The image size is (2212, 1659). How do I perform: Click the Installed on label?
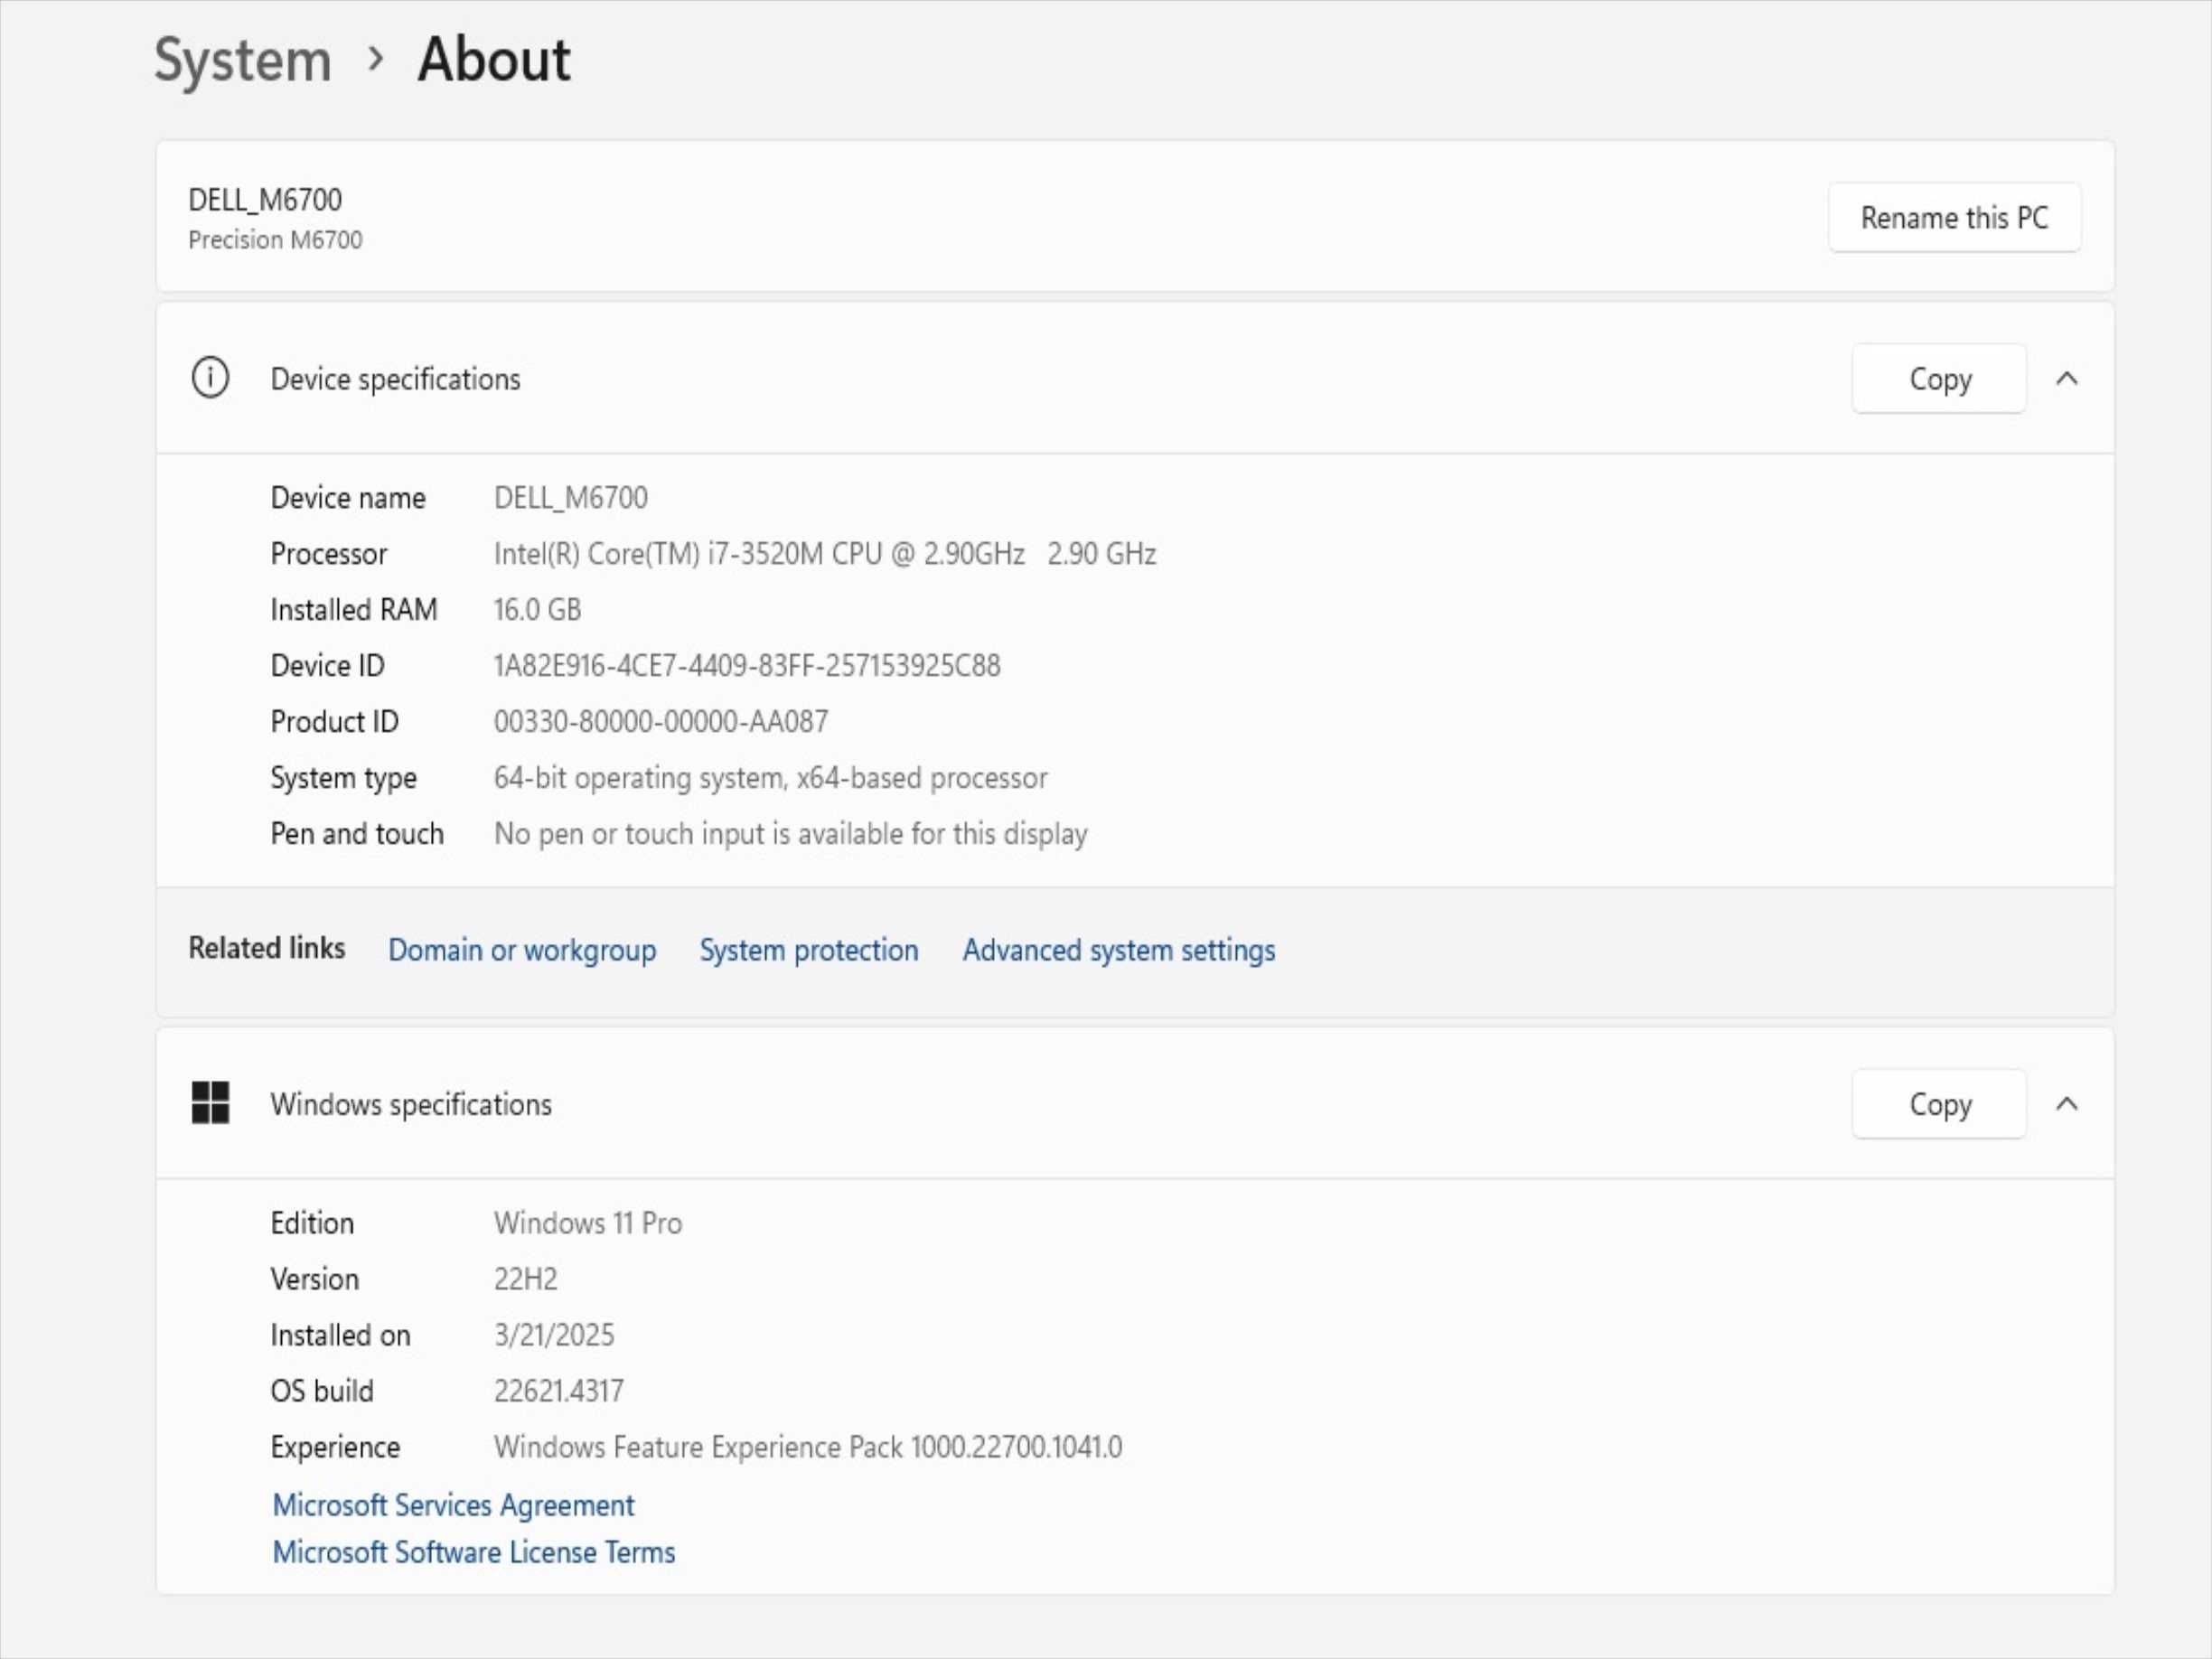pos(340,1334)
